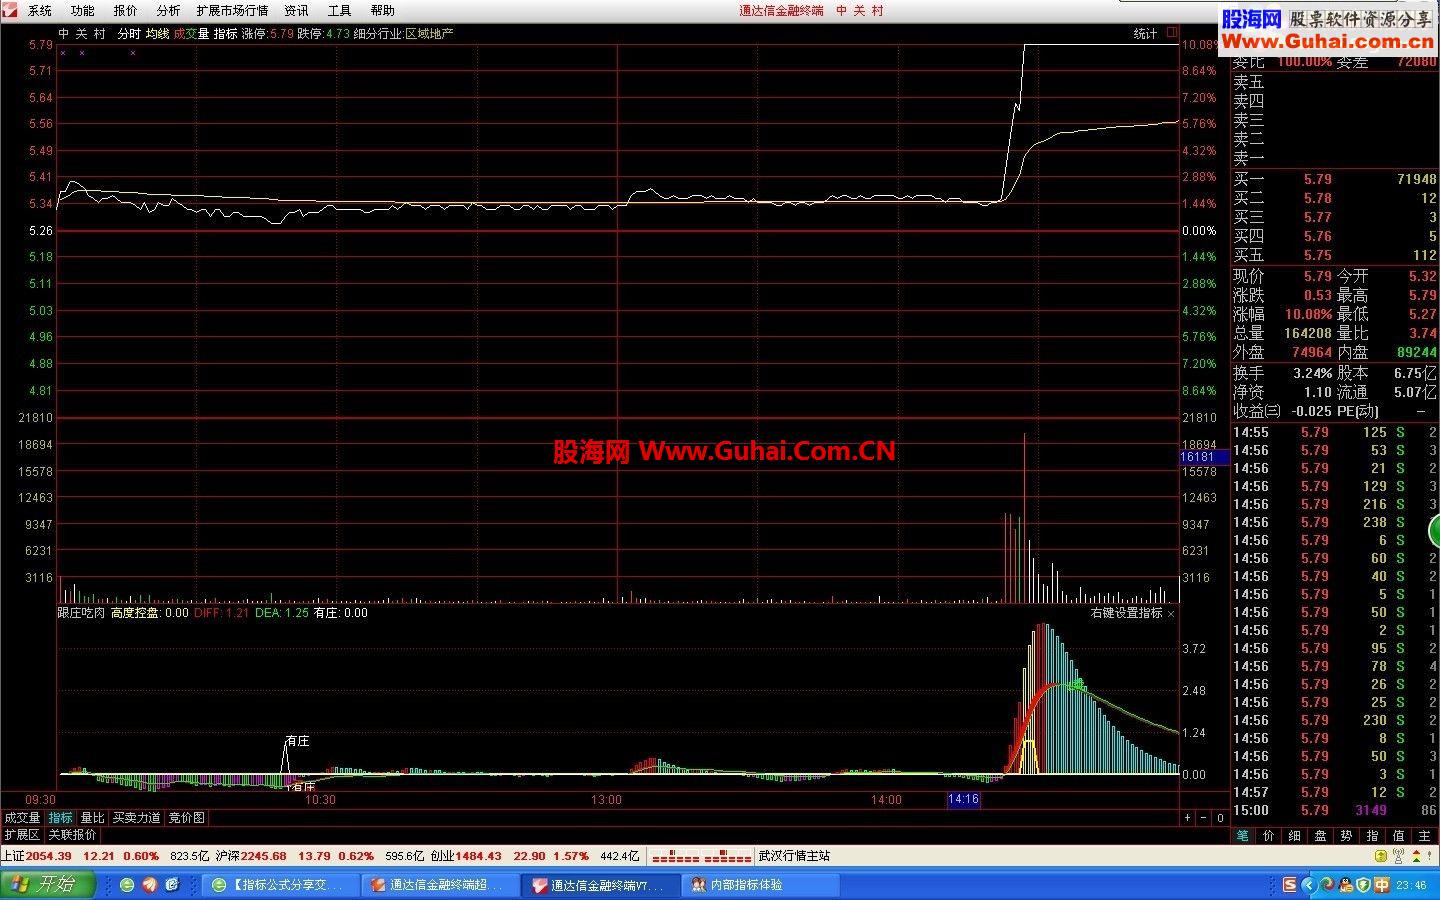The height and width of the screenshot is (900, 1440).
Task: Open the 分析 menu
Action: (169, 11)
